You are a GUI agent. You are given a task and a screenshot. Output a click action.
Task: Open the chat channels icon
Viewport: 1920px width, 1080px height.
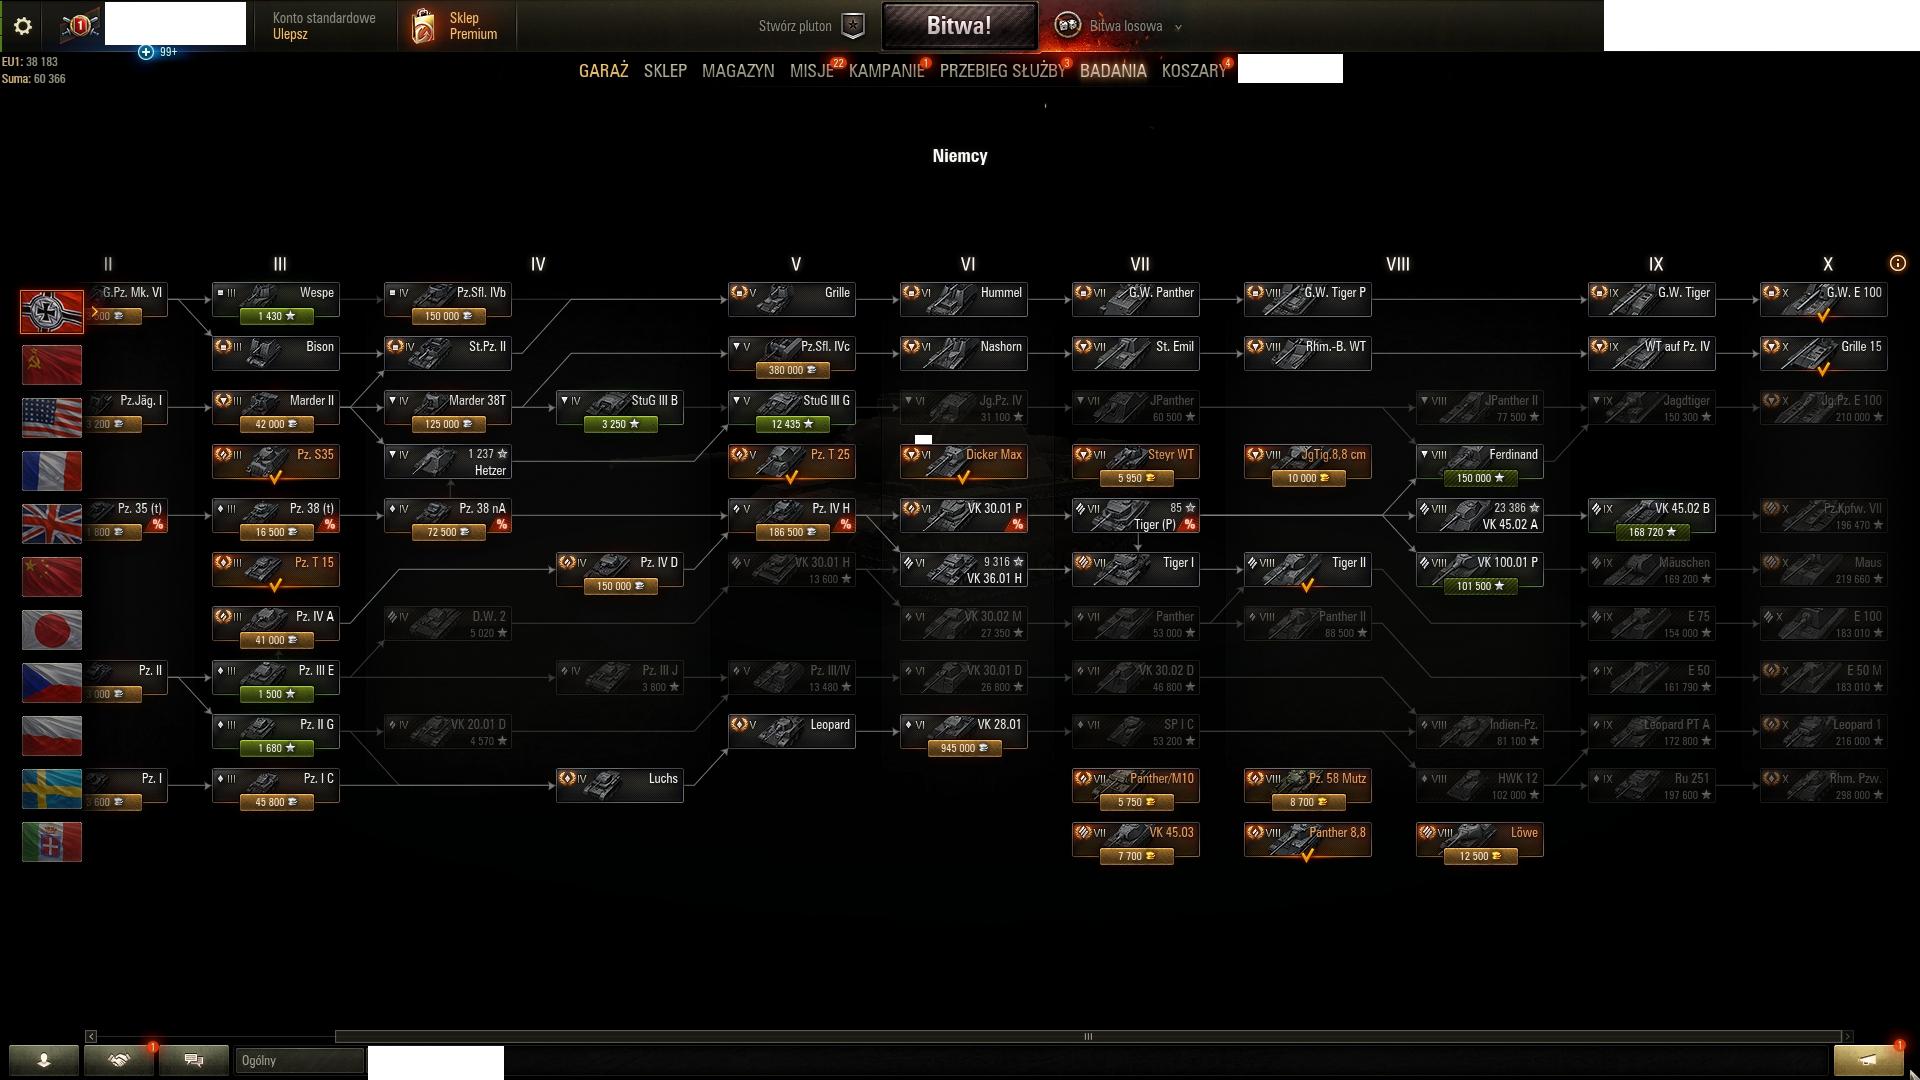(194, 1060)
